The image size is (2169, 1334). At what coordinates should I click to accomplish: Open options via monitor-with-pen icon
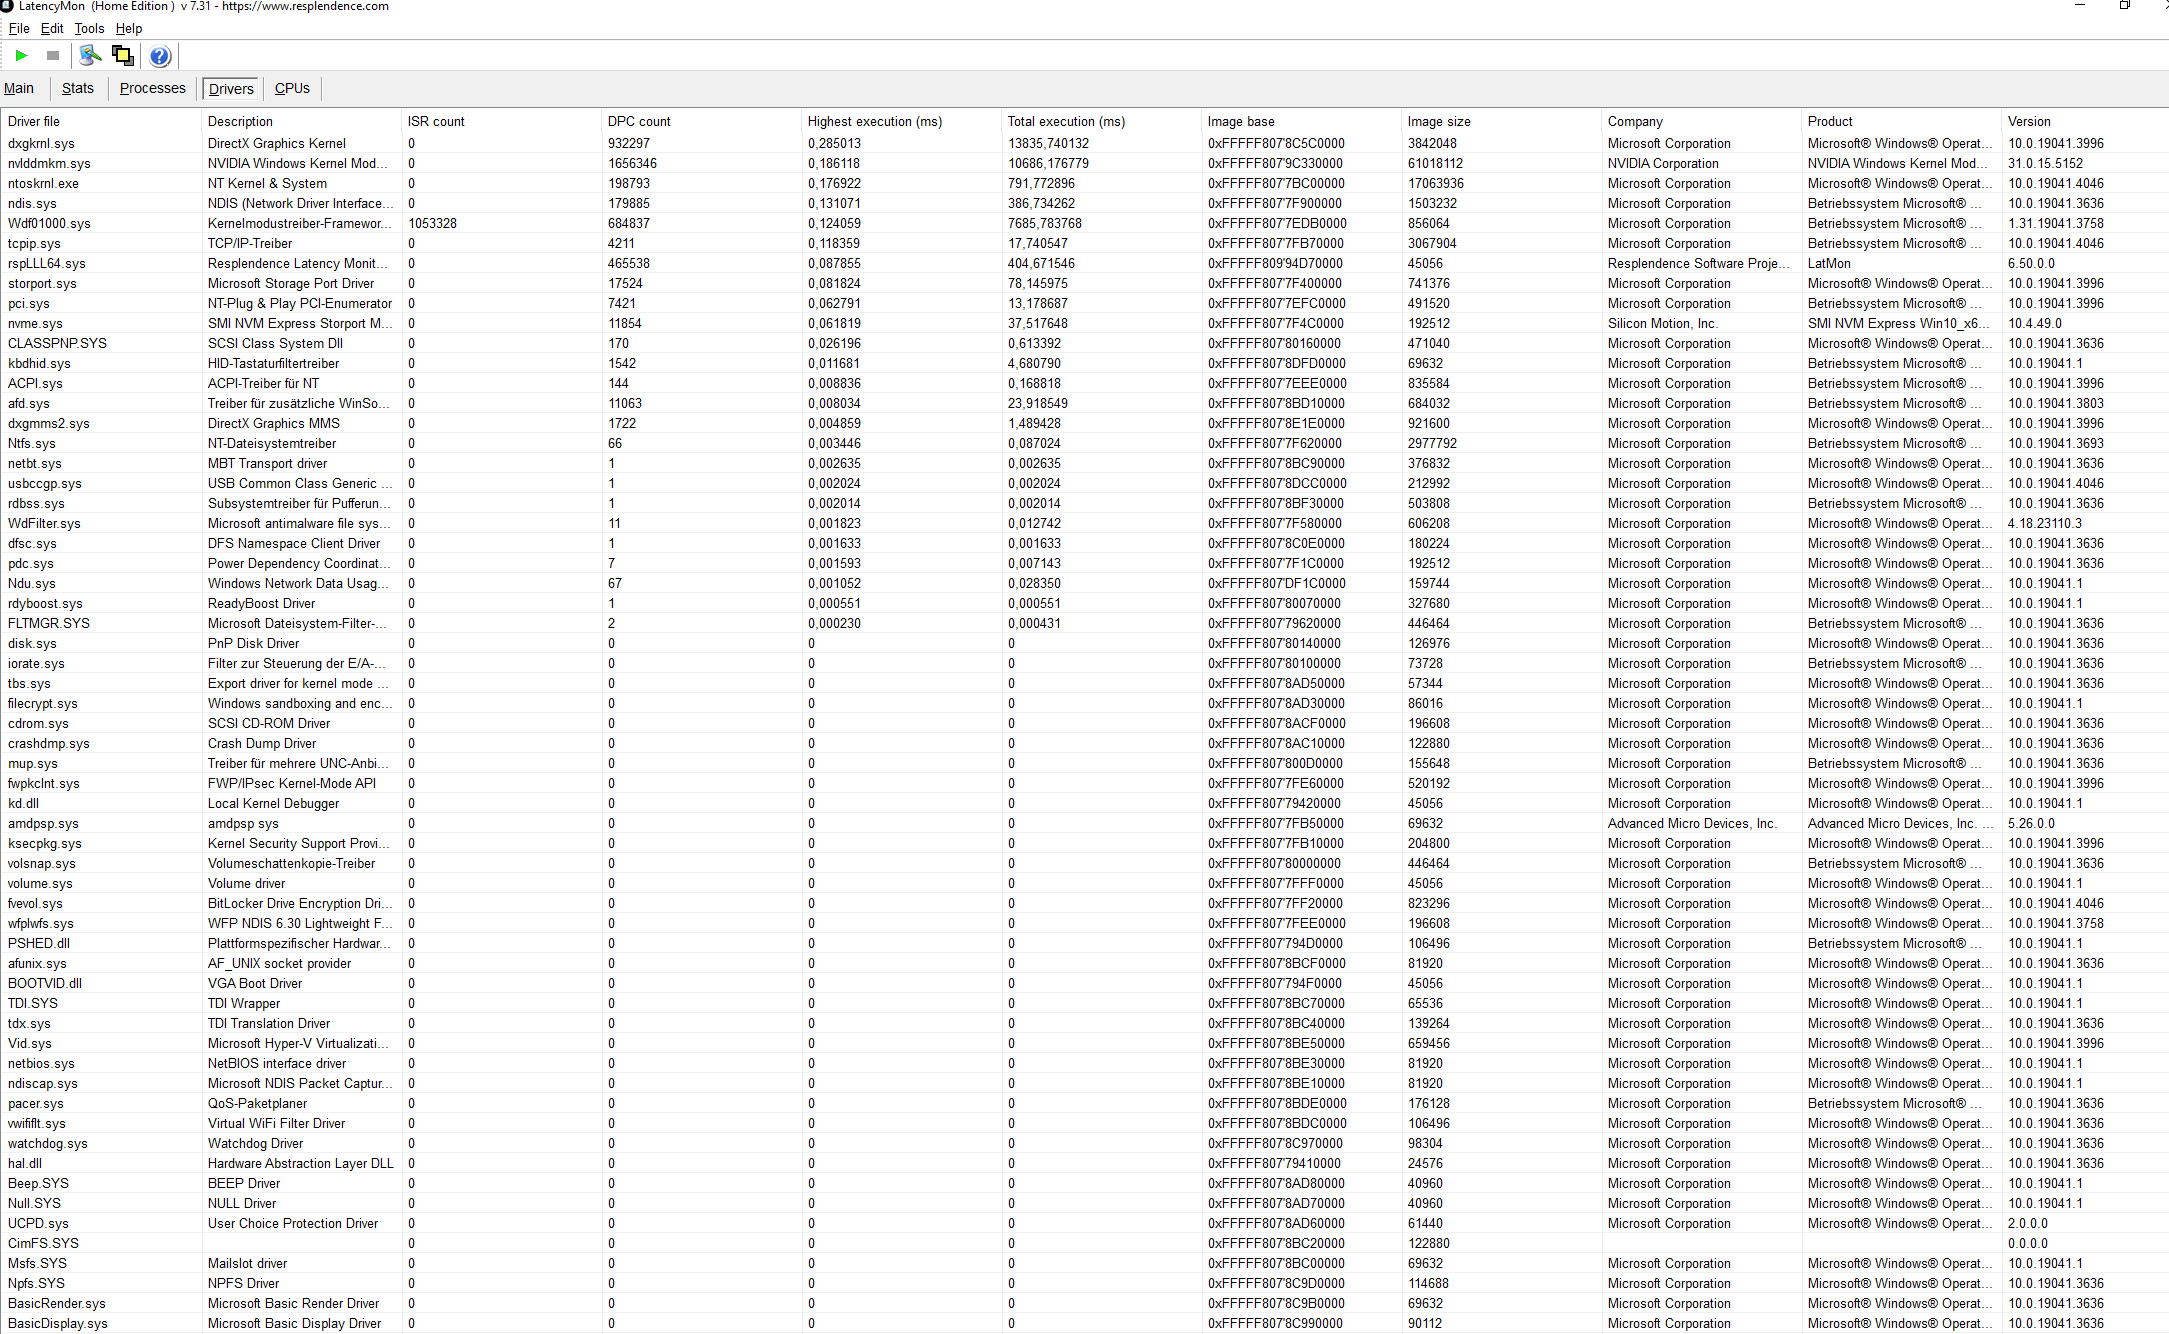(90, 56)
